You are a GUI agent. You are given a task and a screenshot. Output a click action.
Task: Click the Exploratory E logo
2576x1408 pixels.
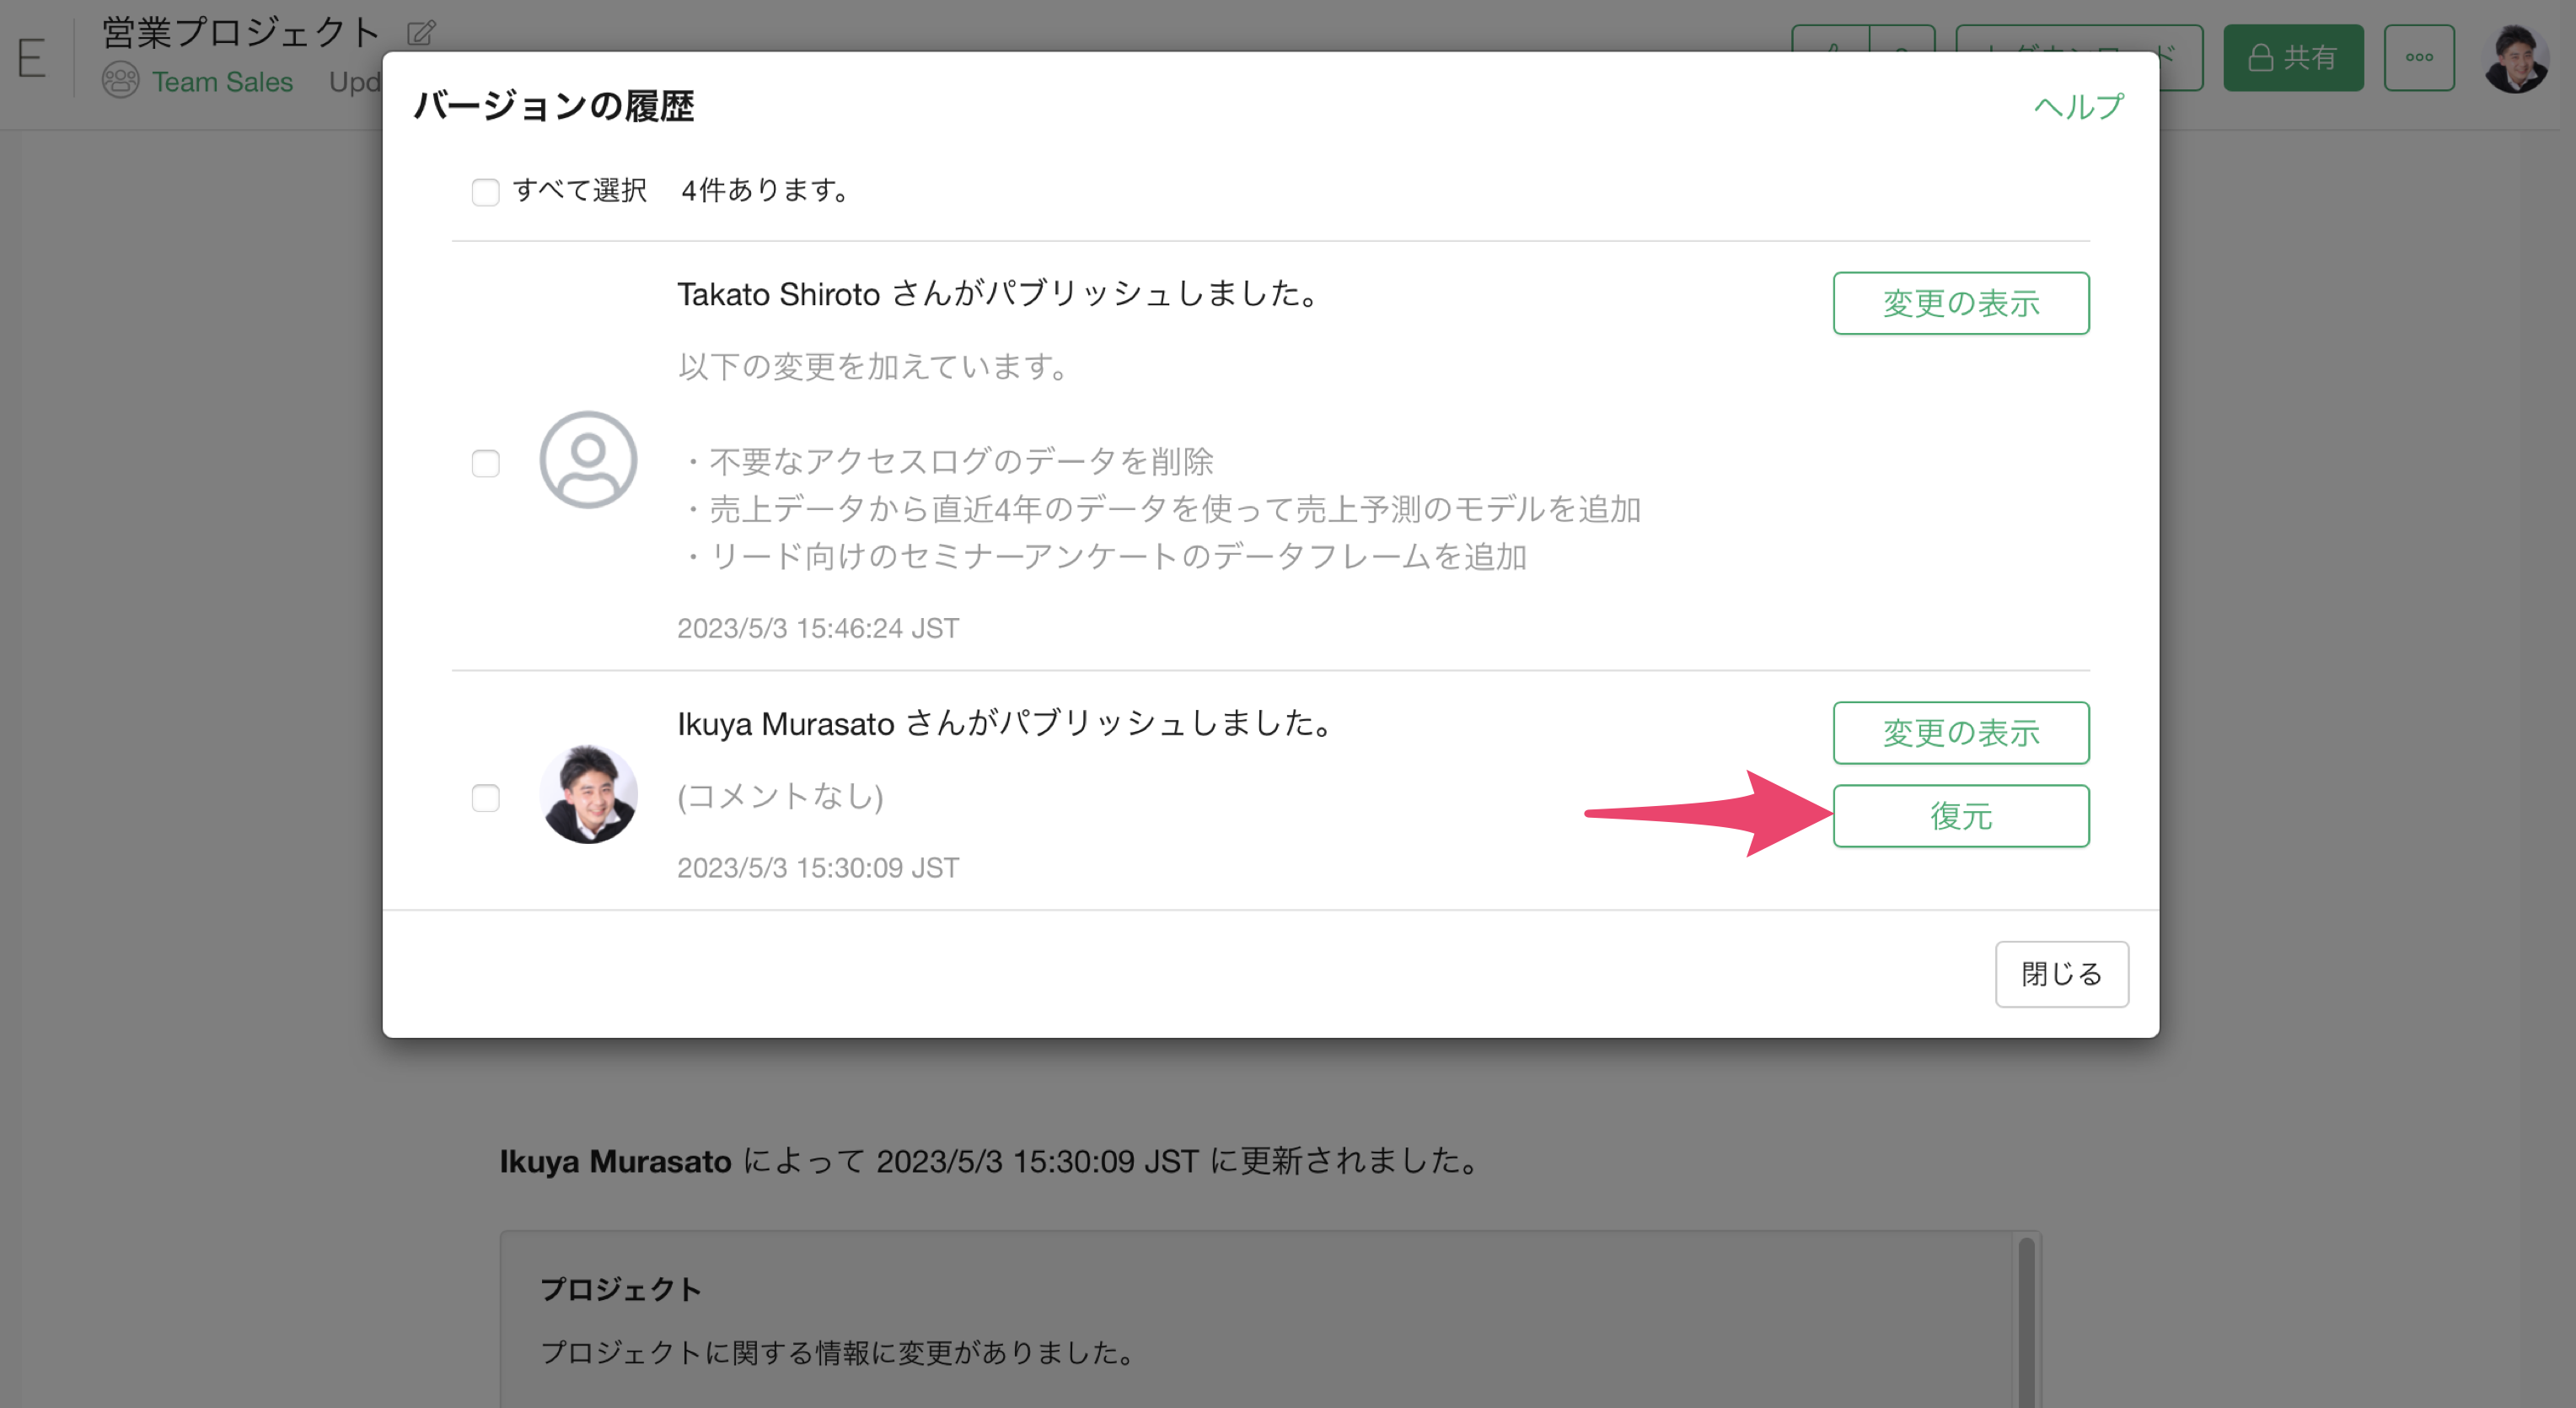point(31,58)
